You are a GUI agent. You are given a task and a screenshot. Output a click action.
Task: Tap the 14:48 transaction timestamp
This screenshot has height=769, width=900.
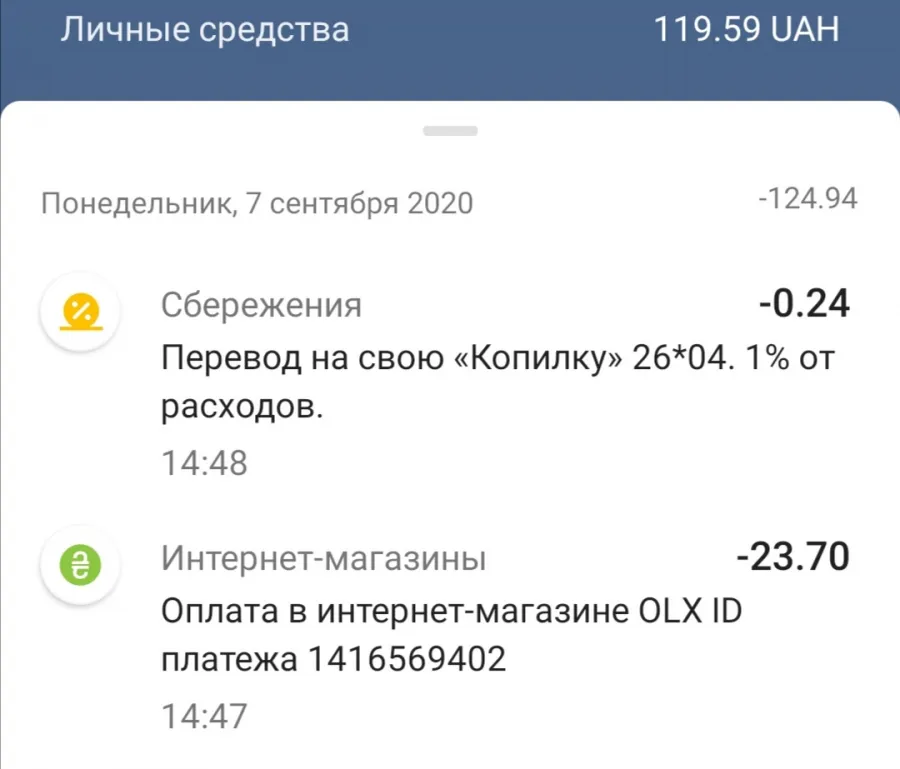(204, 463)
